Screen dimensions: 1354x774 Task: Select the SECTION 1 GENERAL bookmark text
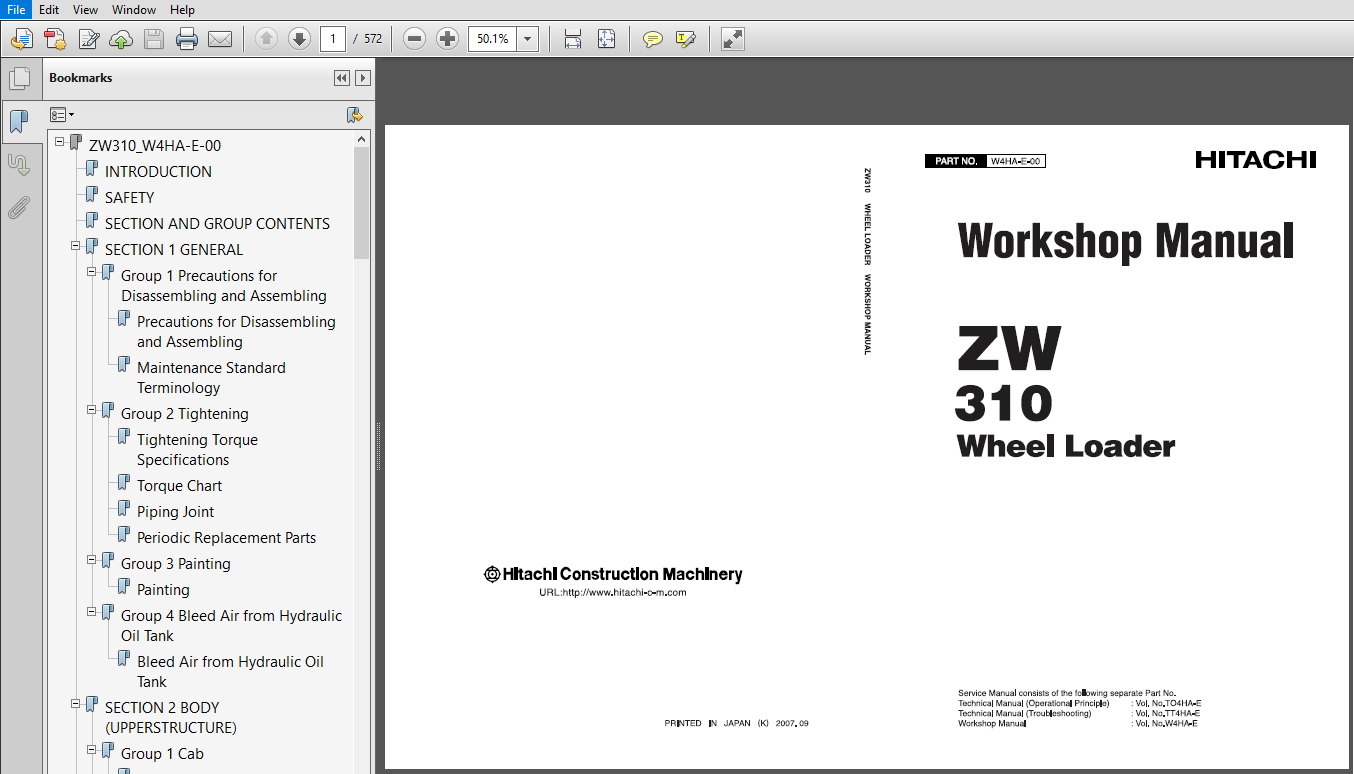(174, 249)
